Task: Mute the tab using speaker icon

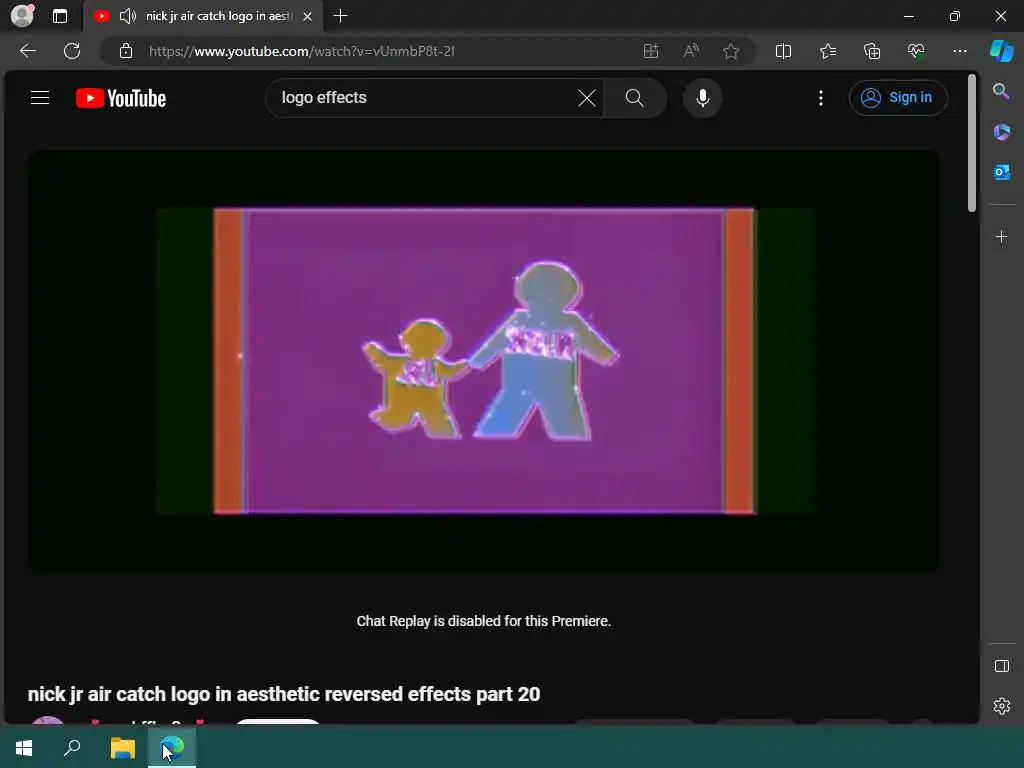Action: coord(128,16)
